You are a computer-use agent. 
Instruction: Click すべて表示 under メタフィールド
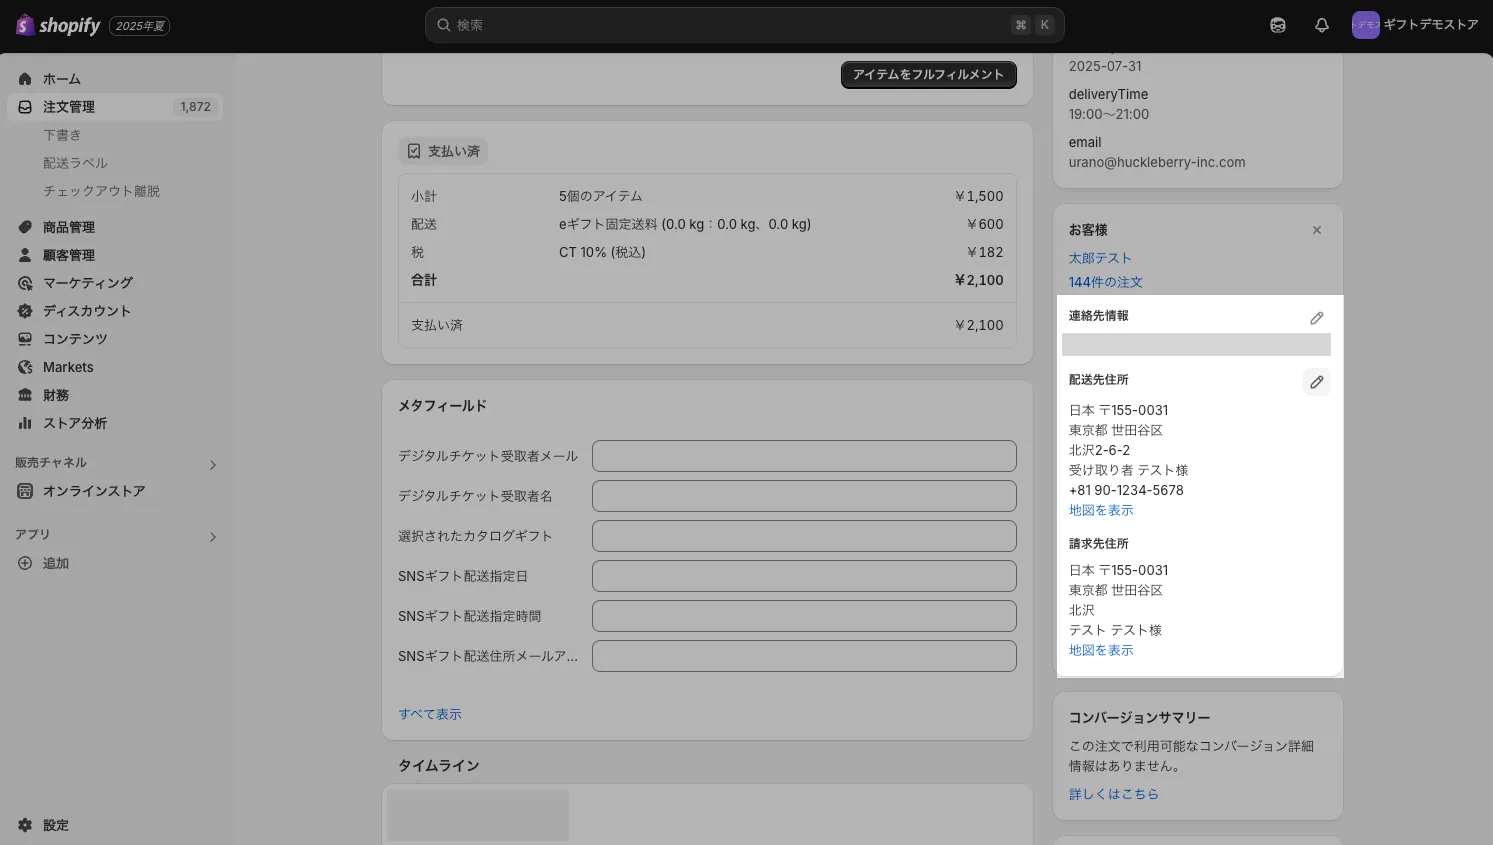point(430,714)
